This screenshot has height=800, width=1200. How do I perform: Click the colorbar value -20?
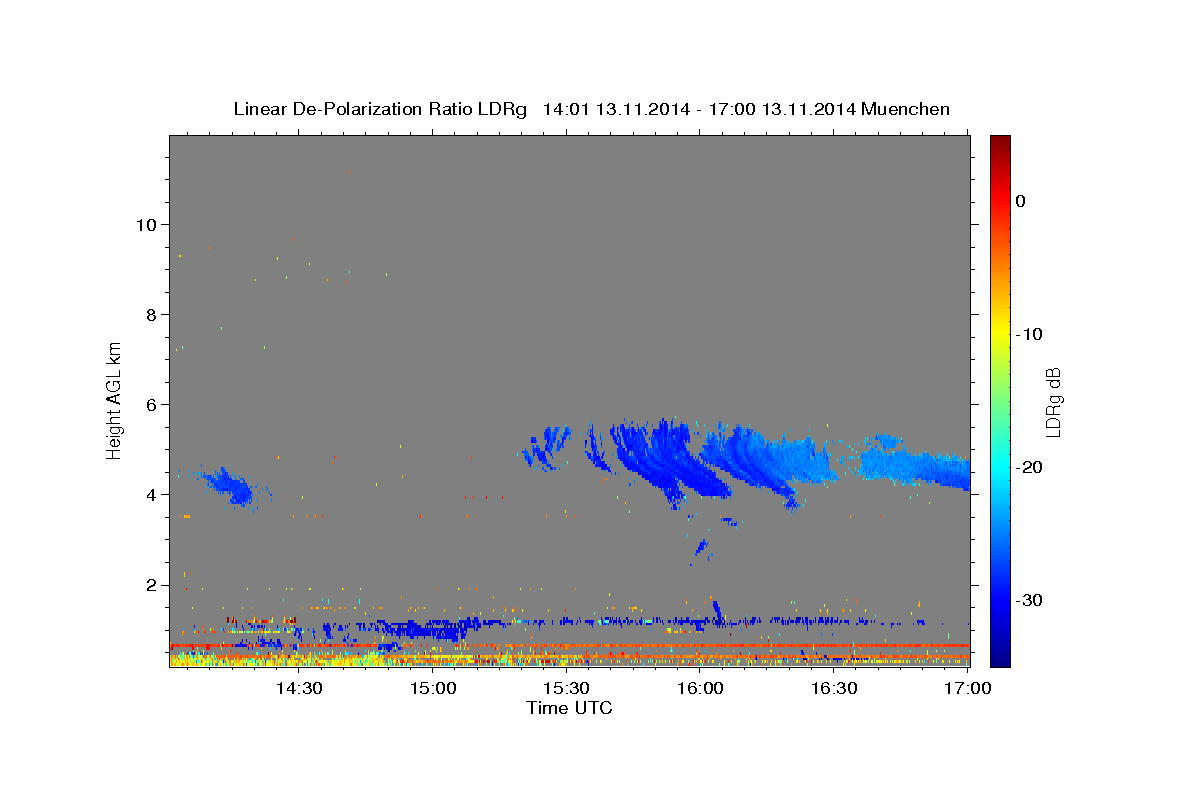coord(1030,467)
